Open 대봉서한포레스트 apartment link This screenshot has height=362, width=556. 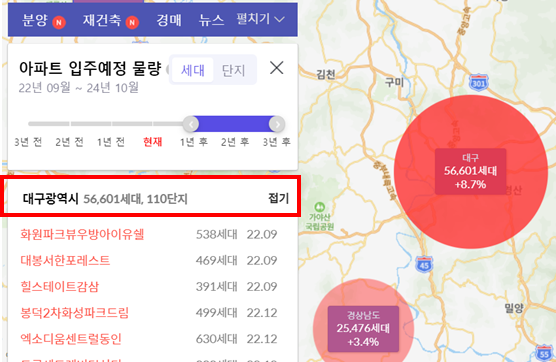click(65, 261)
